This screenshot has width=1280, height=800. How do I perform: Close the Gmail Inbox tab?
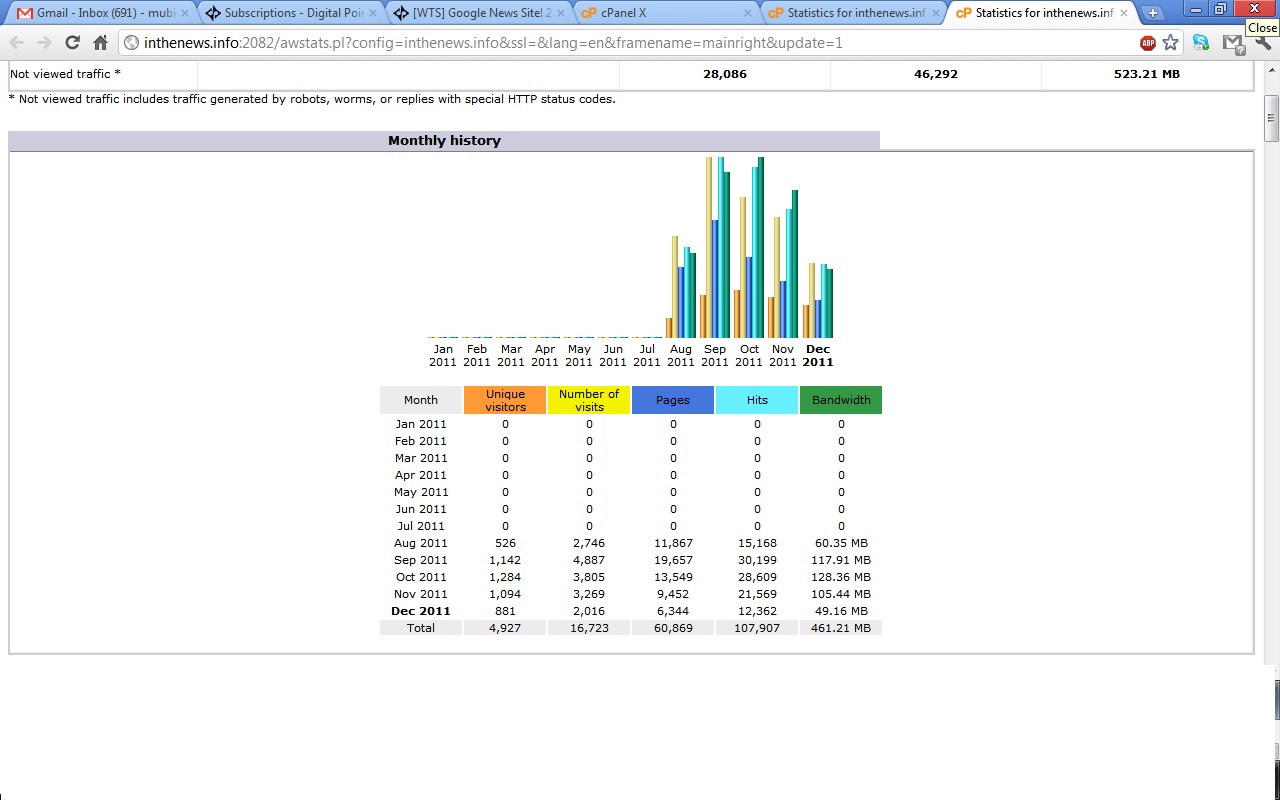[x=184, y=13]
